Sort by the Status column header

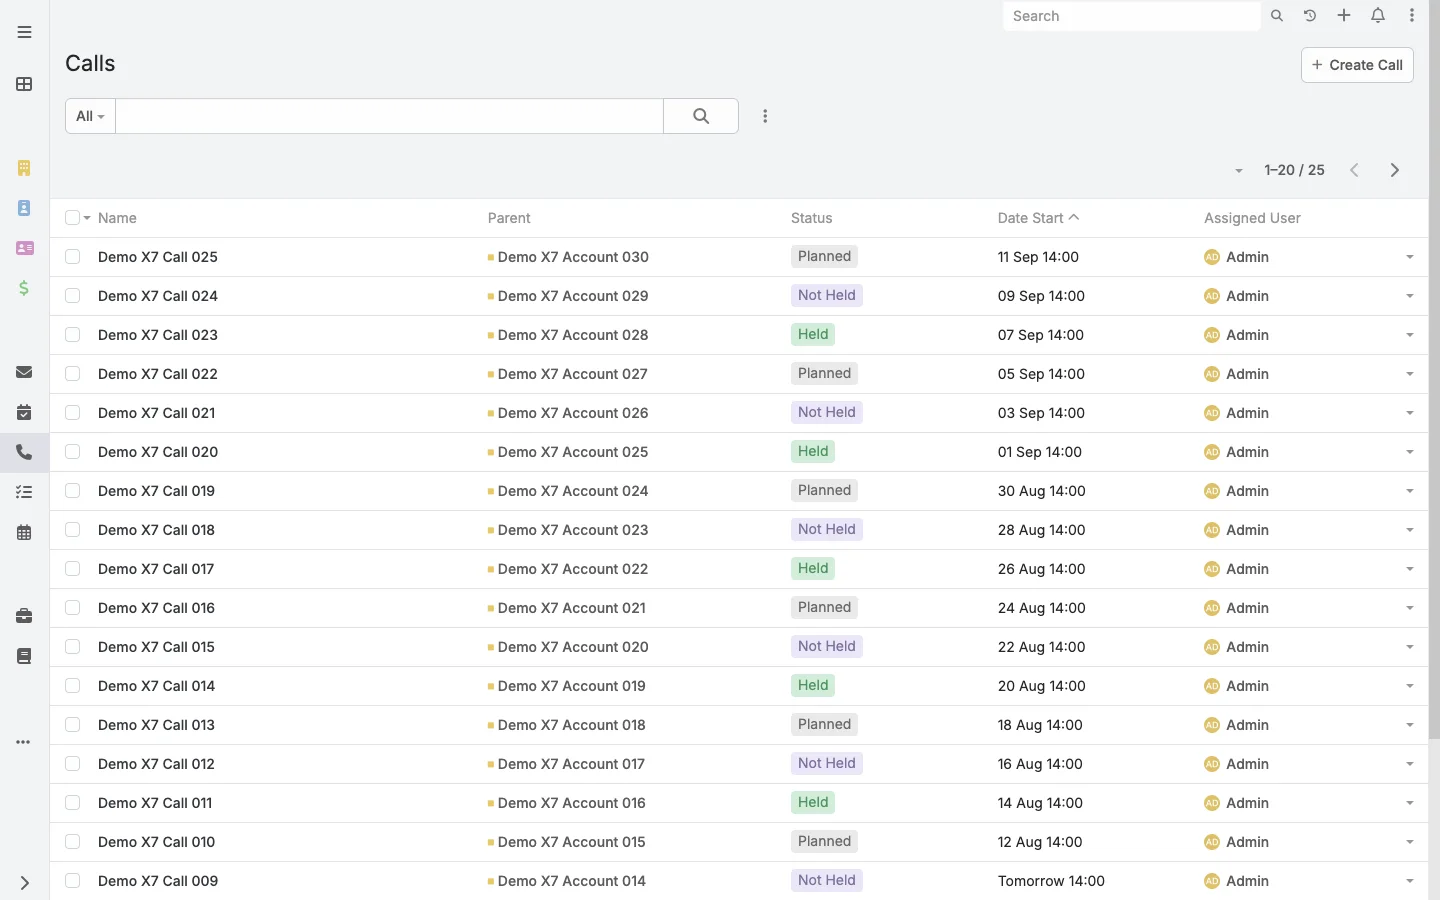click(811, 218)
